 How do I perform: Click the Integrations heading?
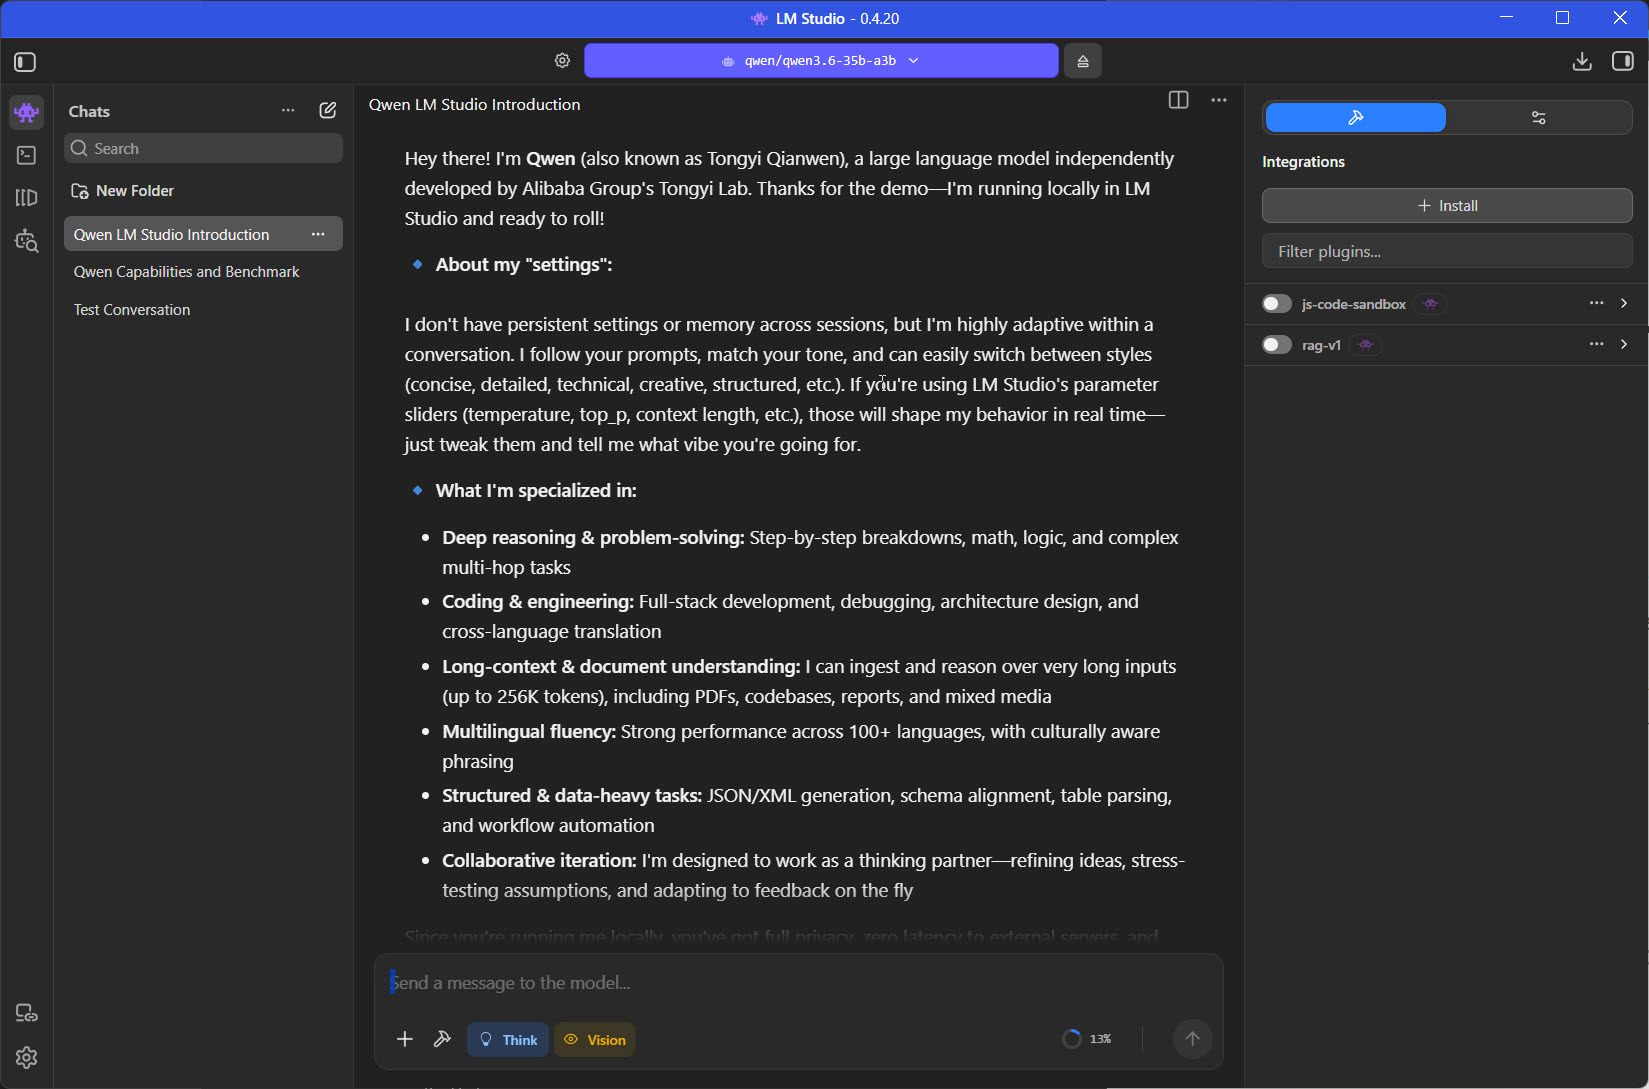[x=1303, y=162]
